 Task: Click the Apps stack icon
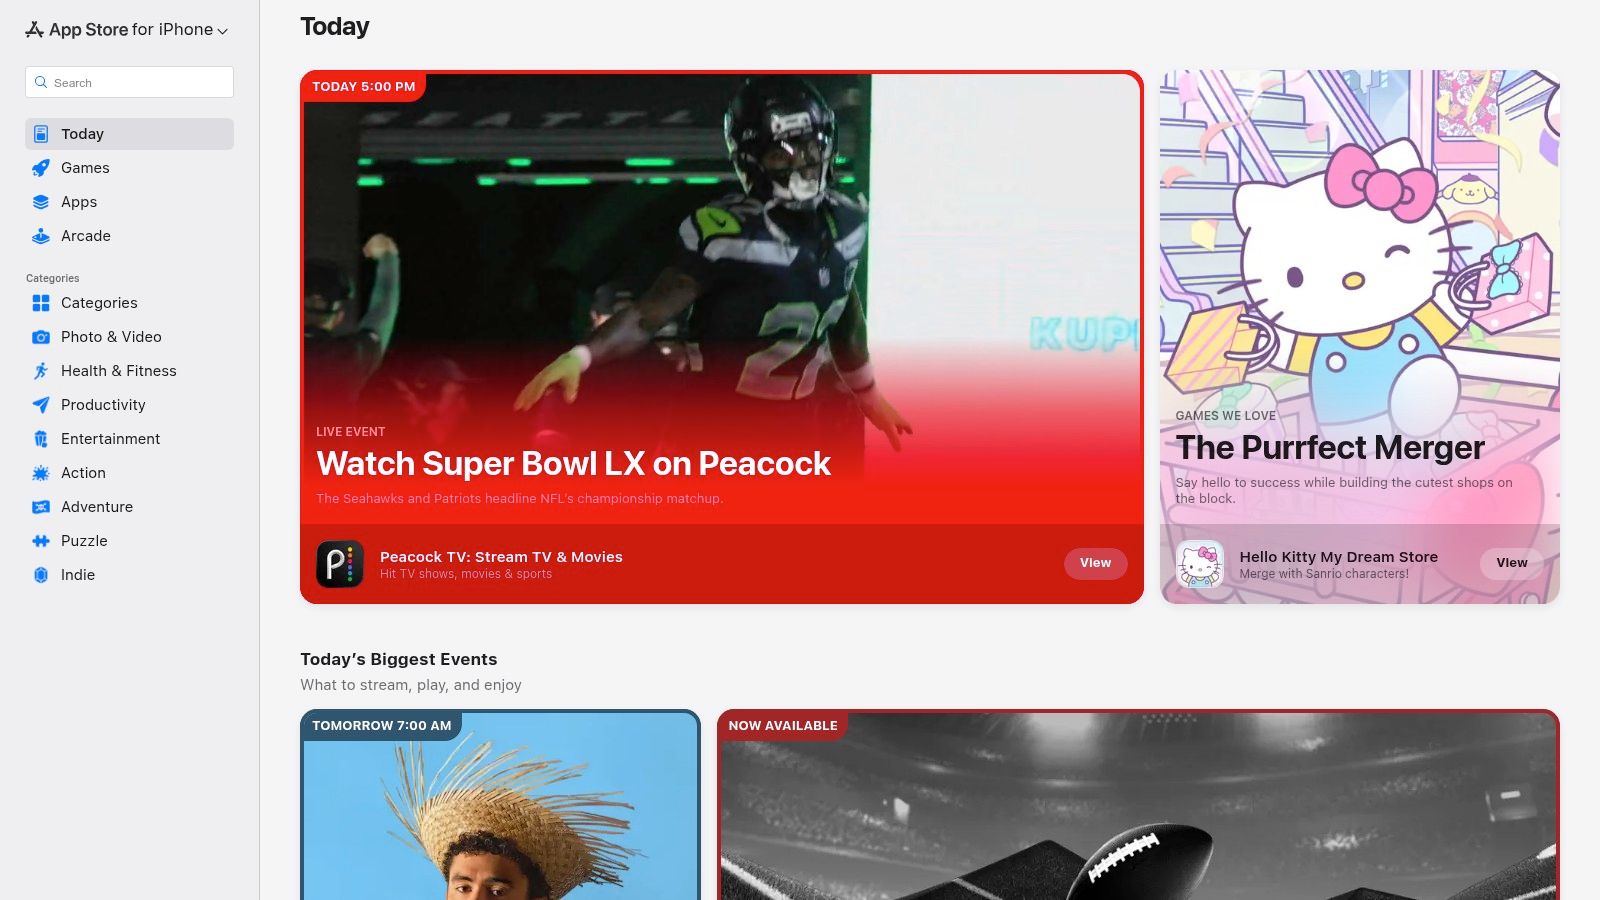41,202
